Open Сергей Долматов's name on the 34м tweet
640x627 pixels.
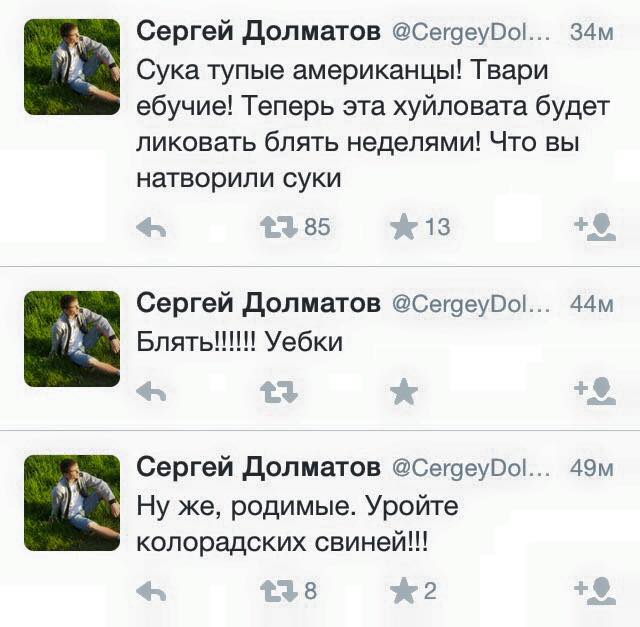click(x=257, y=32)
